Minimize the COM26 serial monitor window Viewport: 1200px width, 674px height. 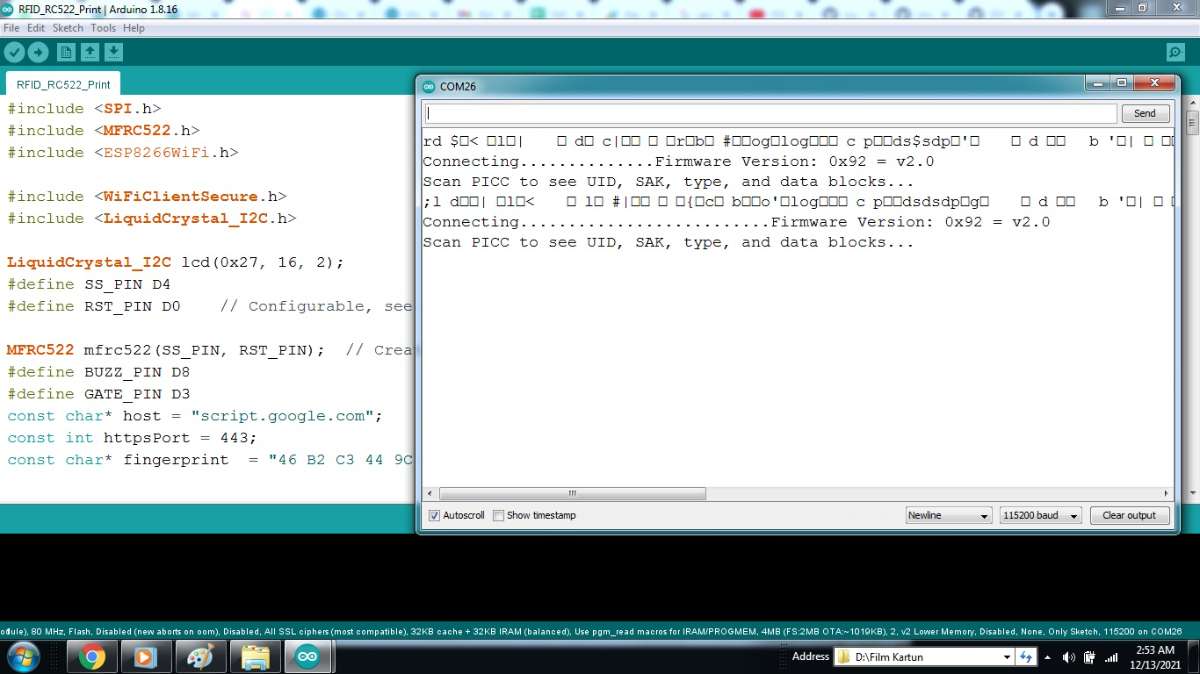point(1099,84)
